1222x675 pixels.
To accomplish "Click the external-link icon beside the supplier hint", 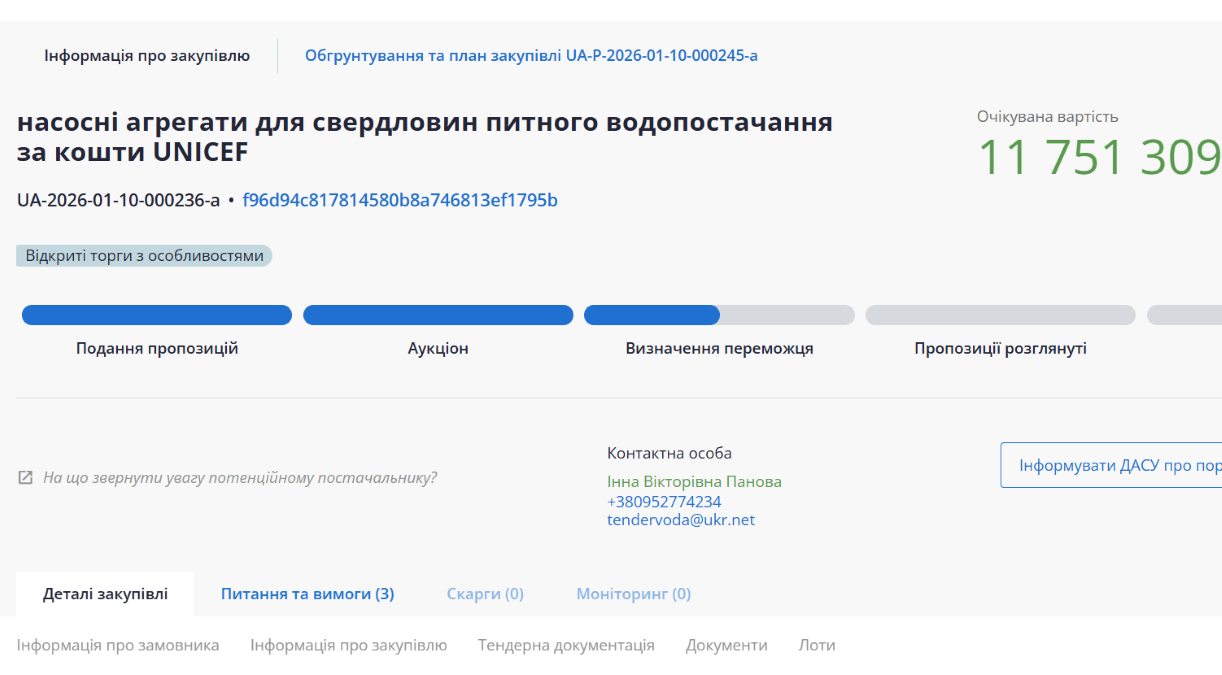I will pyautogui.click(x=26, y=478).
